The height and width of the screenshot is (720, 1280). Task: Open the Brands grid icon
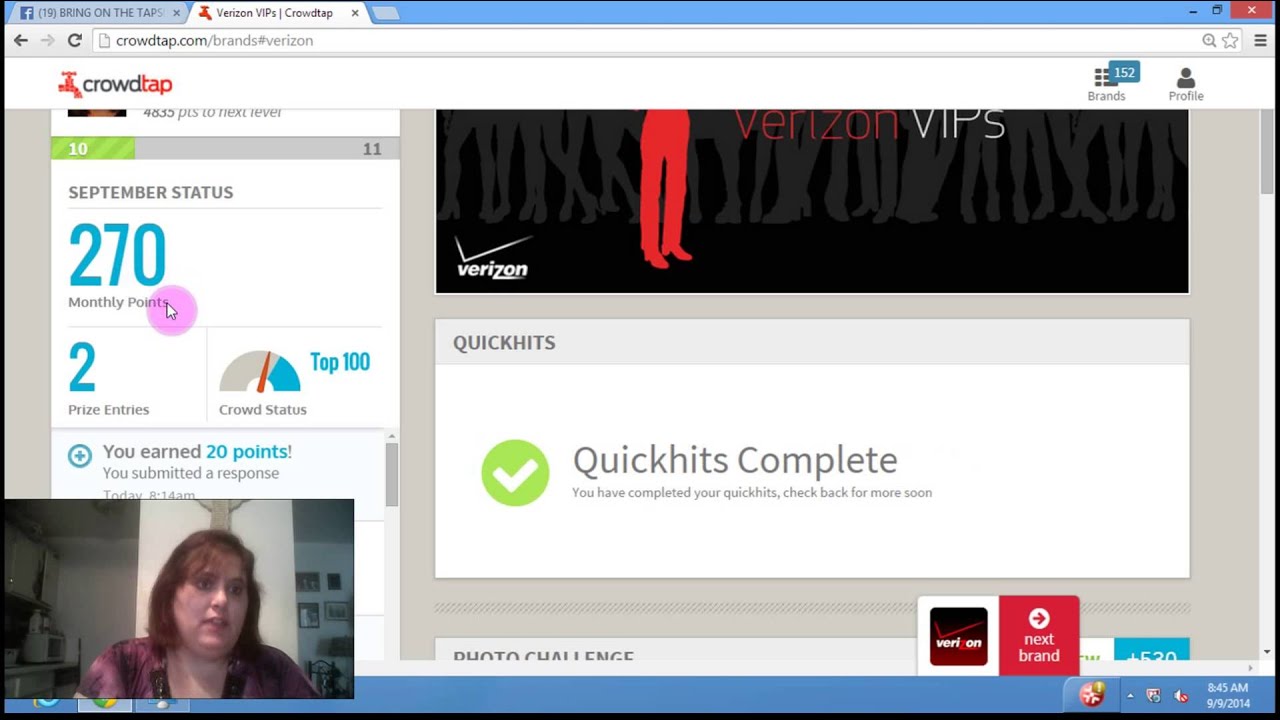click(x=1104, y=78)
